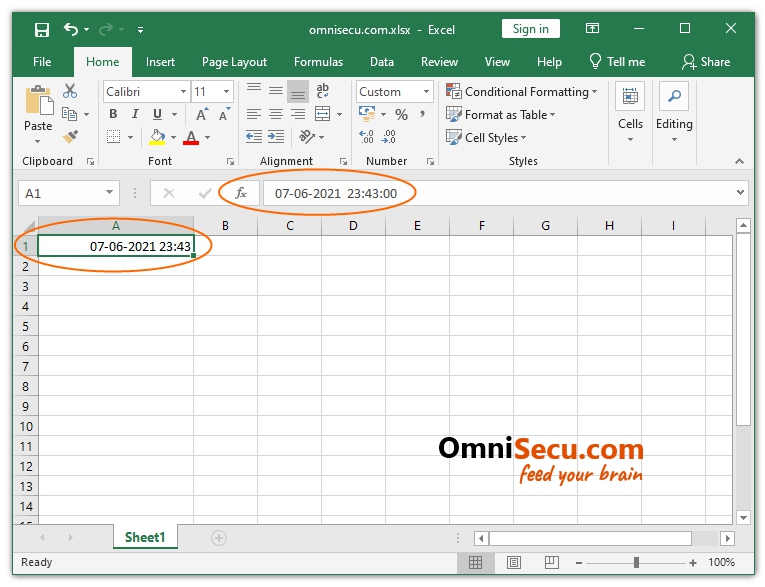Toggle Bottom Align
Viewport: 765px width, 587px height.
pyautogui.click(x=298, y=92)
